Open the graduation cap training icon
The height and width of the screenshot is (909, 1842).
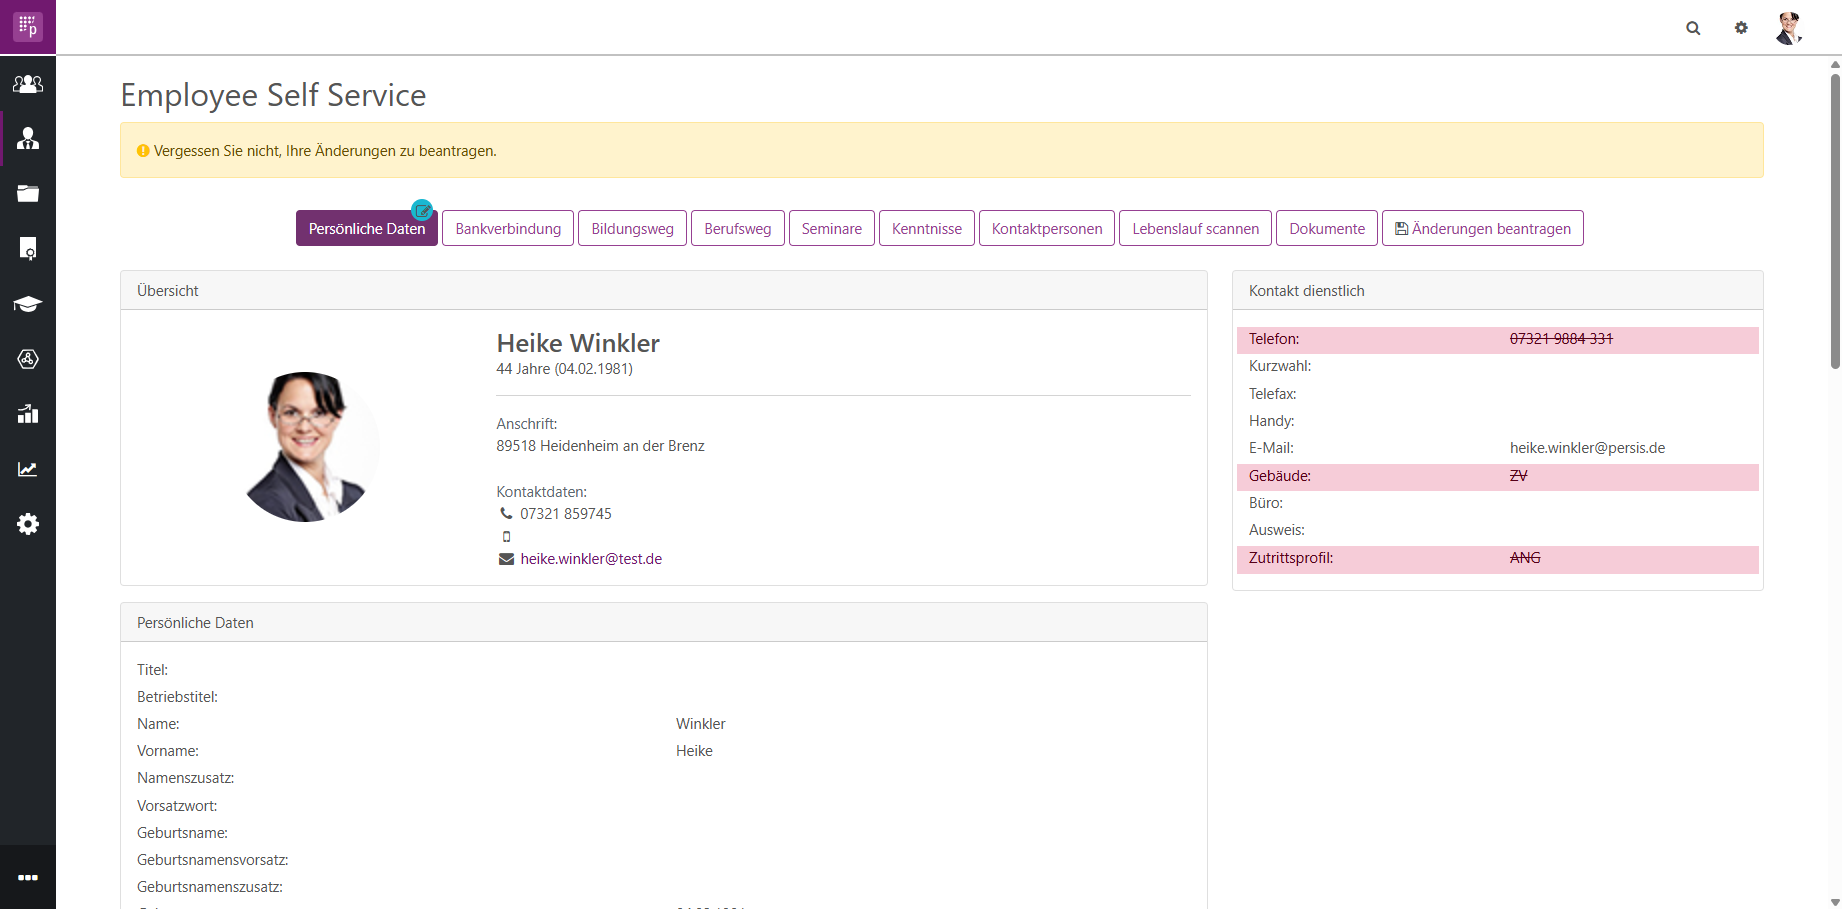point(28,304)
